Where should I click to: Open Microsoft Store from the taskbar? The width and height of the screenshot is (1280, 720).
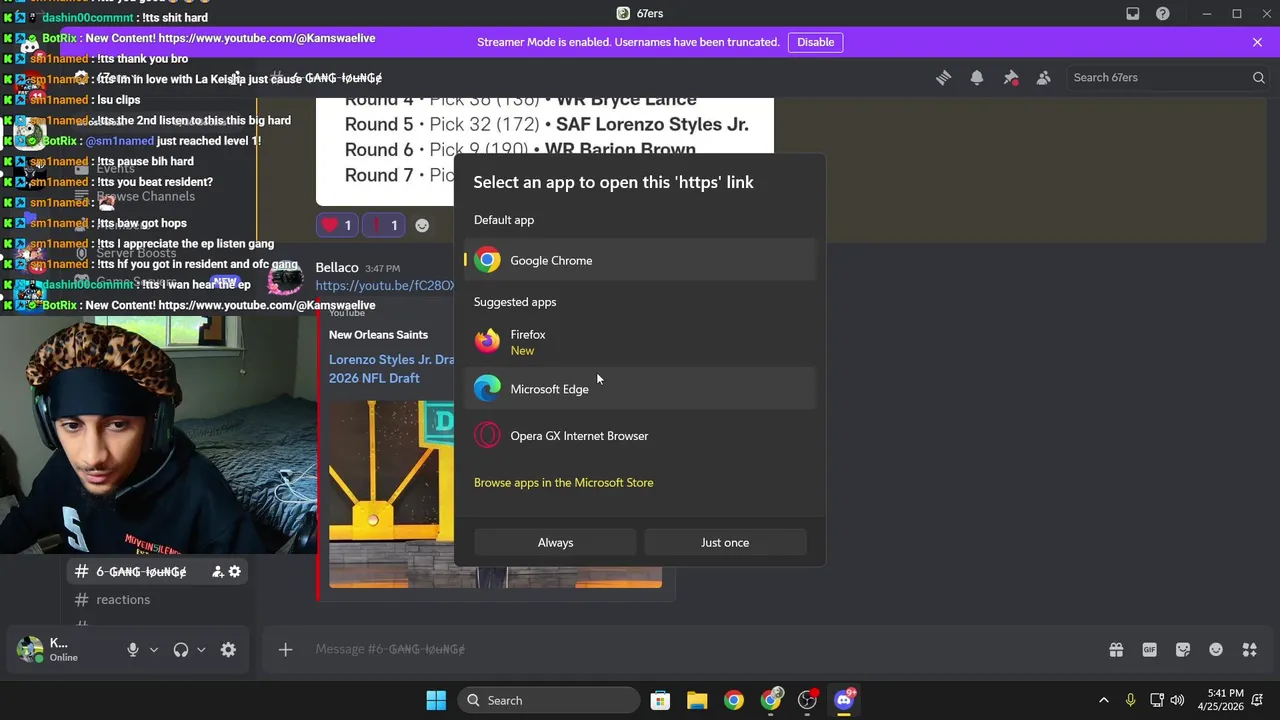click(660, 700)
